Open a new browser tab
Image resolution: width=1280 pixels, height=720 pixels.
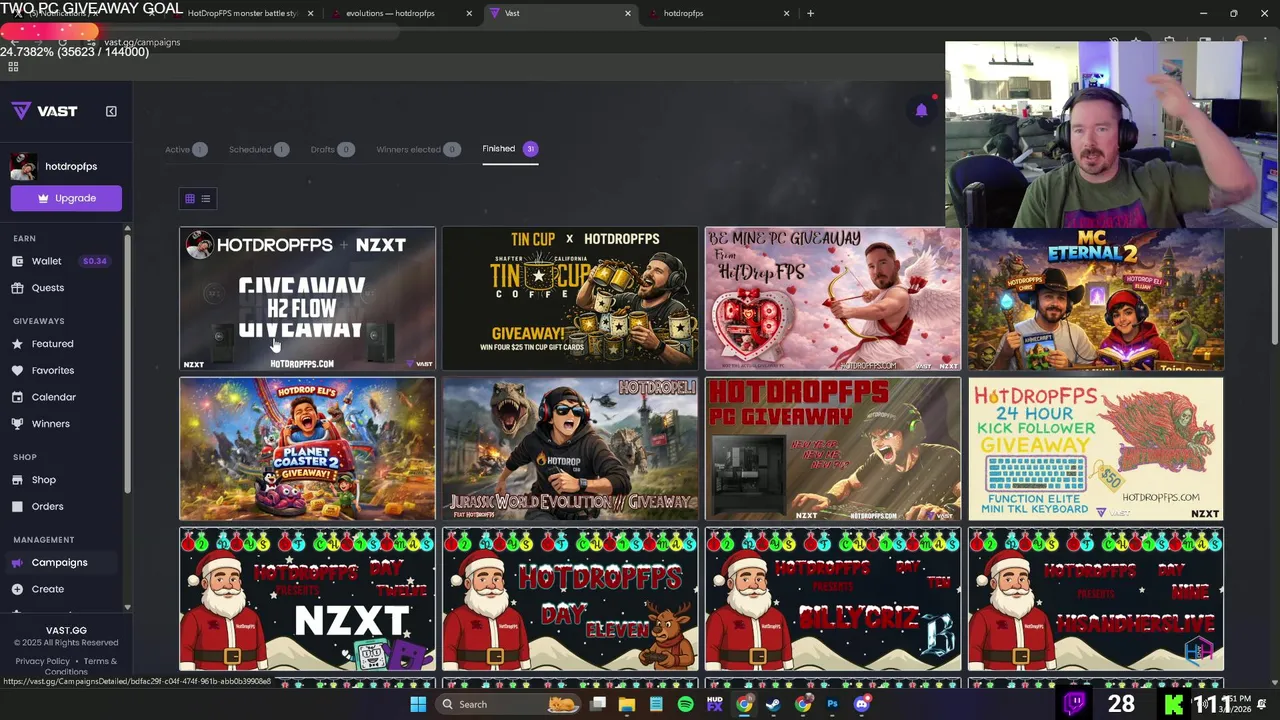[x=811, y=13]
